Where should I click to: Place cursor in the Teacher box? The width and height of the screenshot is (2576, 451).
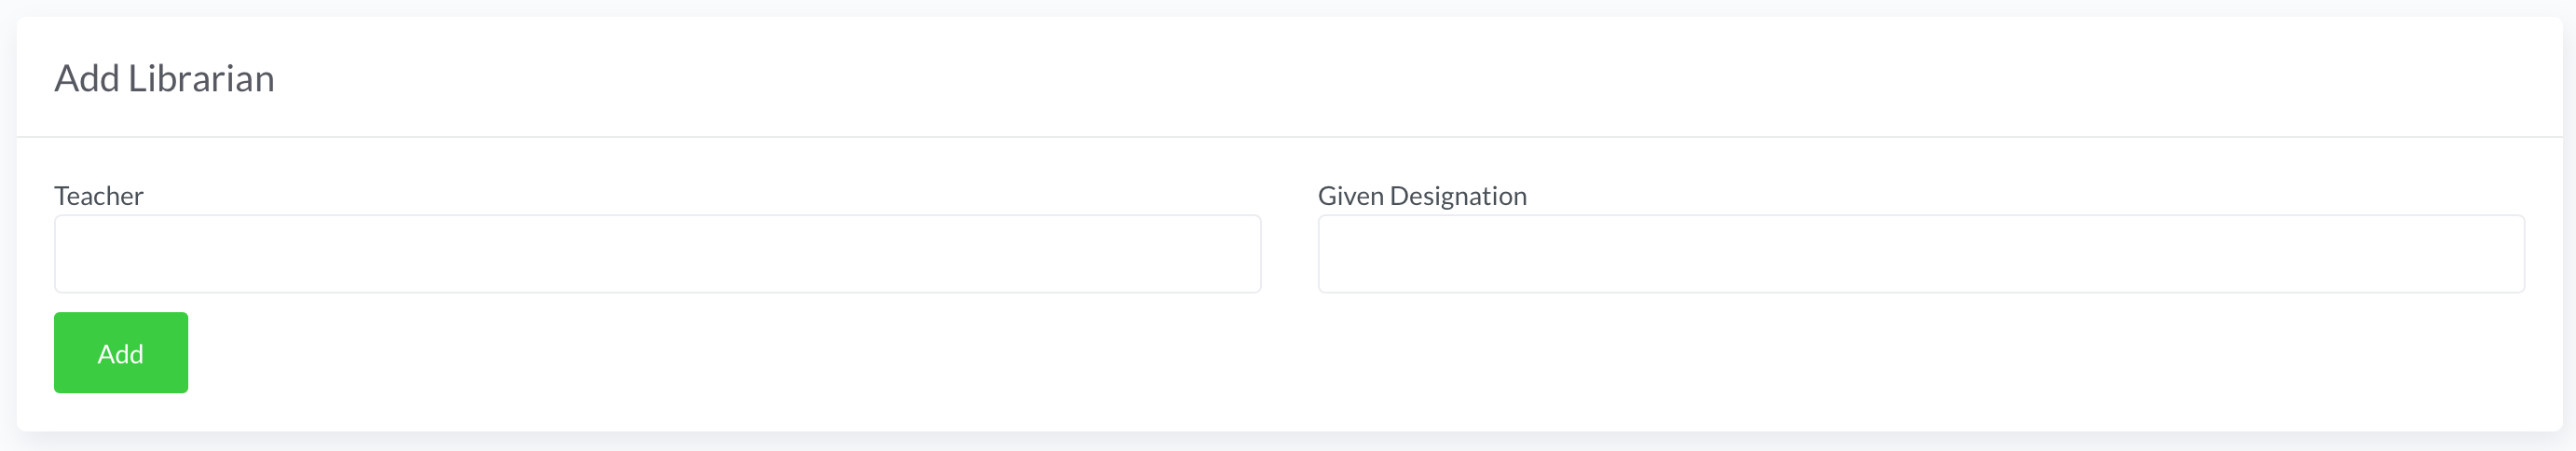point(657,254)
